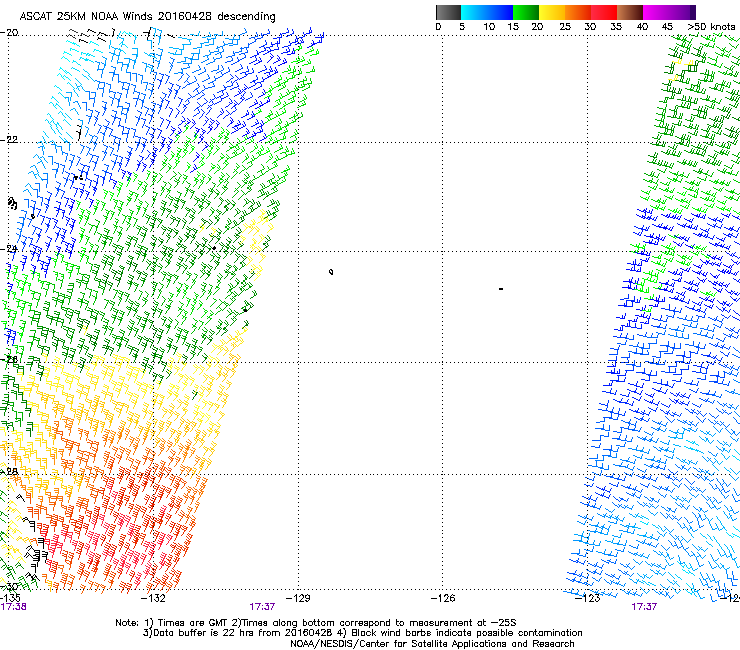Select the "25" legend scale label
The image size is (740, 650).
565,27
